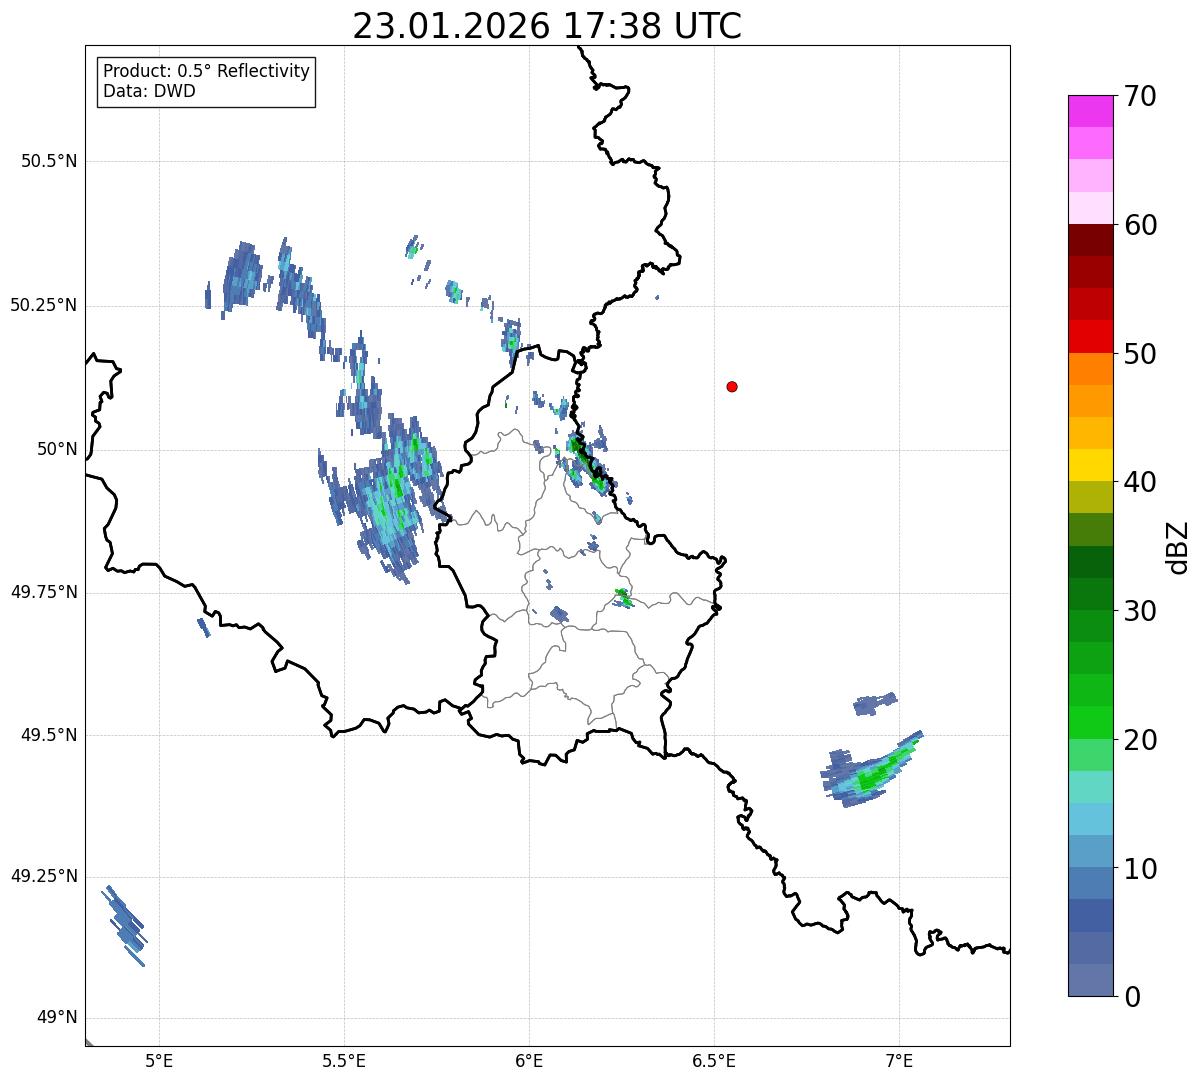Click the dBZ colorbar axis label
The image size is (1202, 1081).
click(x=1178, y=547)
